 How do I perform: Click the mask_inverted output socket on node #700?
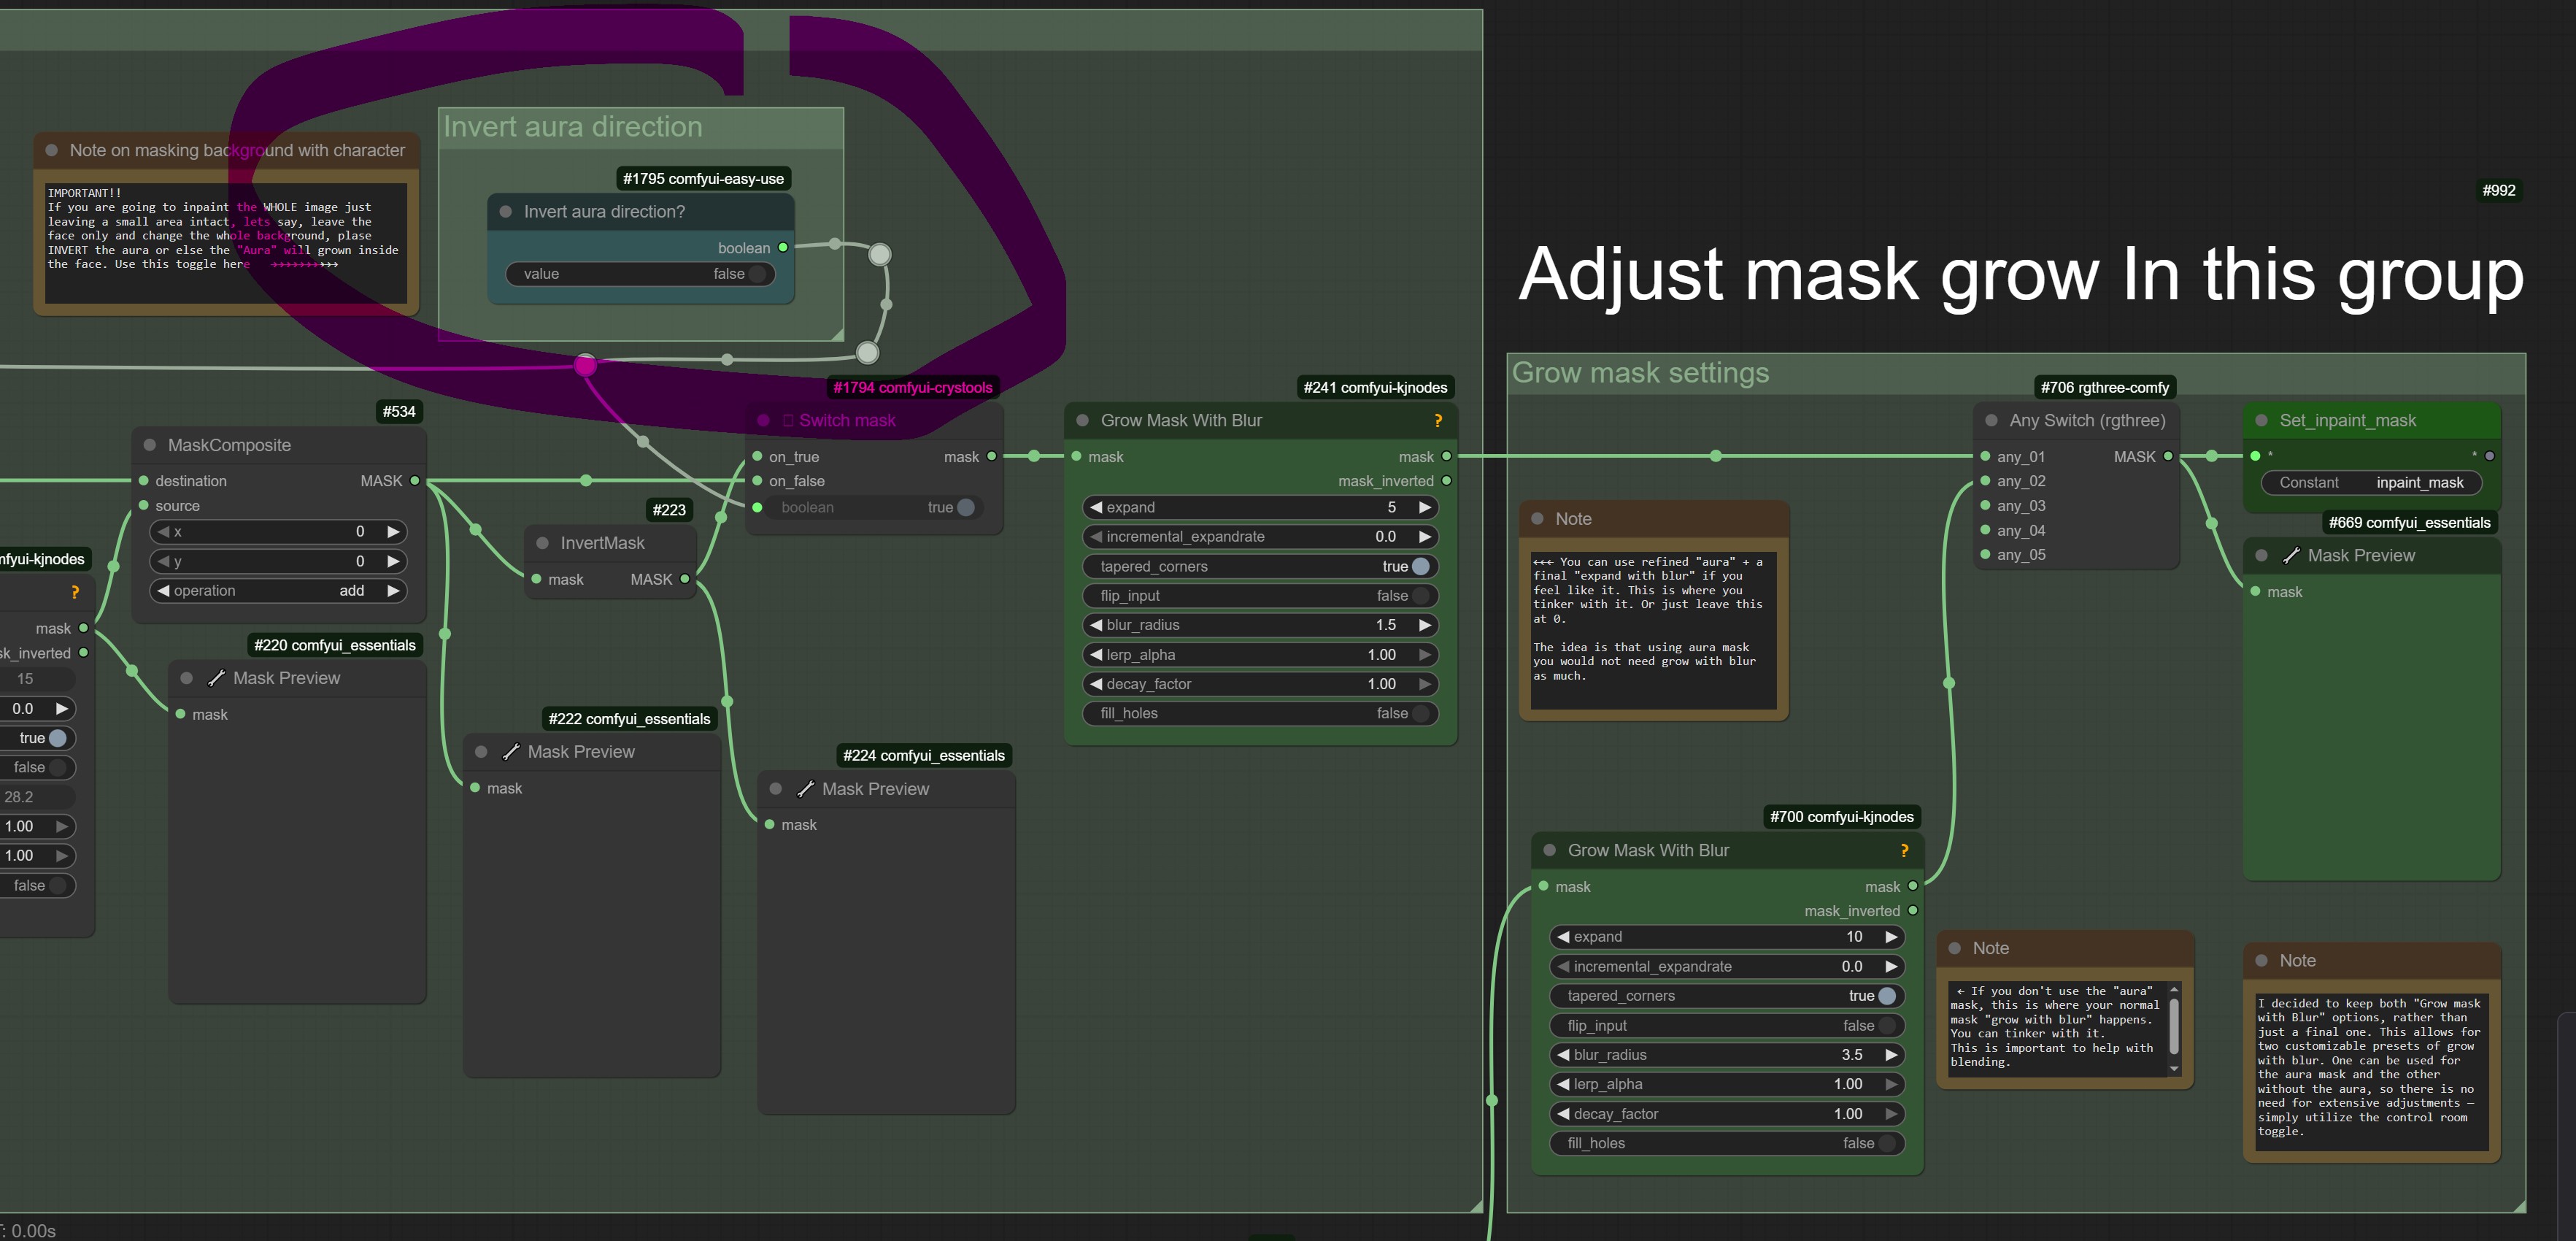click(1913, 911)
